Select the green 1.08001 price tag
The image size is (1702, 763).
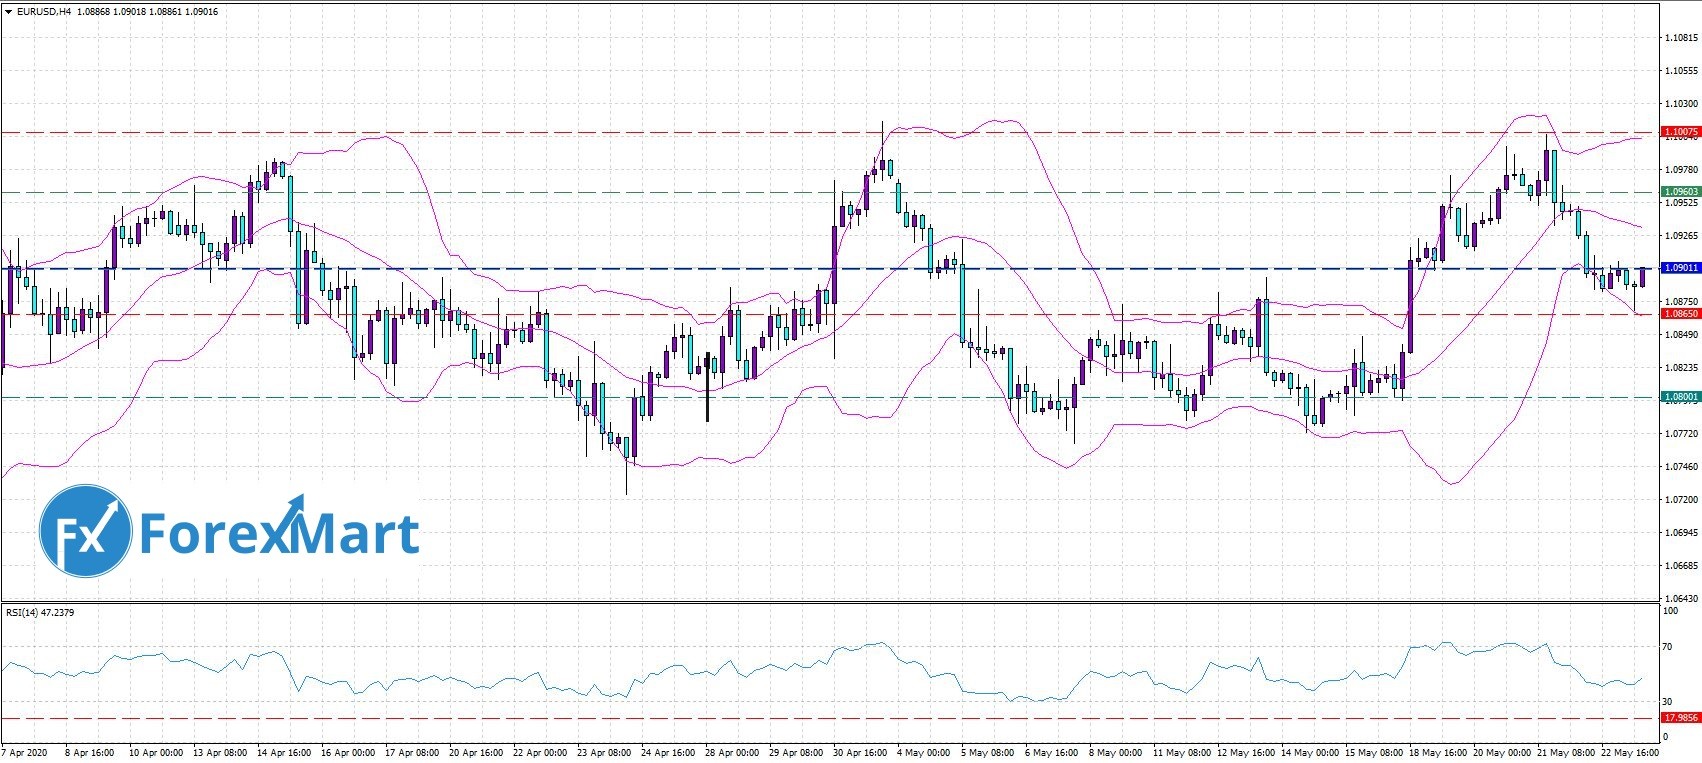(x=1680, y=397)
